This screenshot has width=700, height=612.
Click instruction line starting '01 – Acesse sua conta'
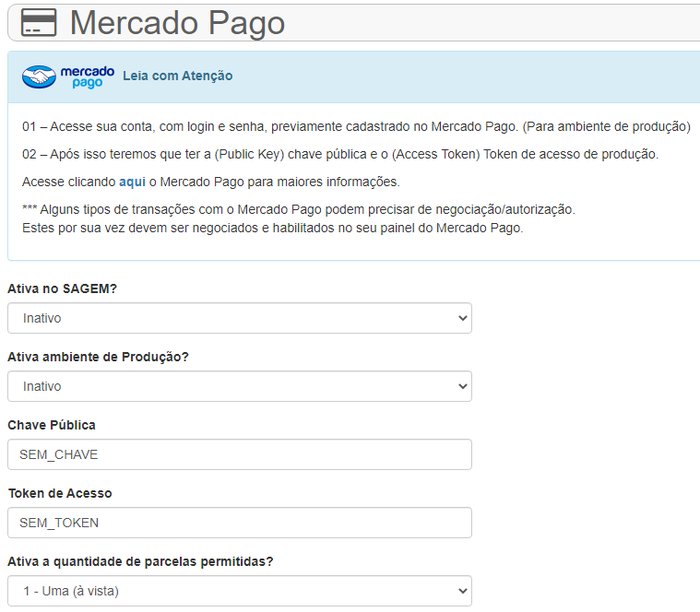point(356,127)
